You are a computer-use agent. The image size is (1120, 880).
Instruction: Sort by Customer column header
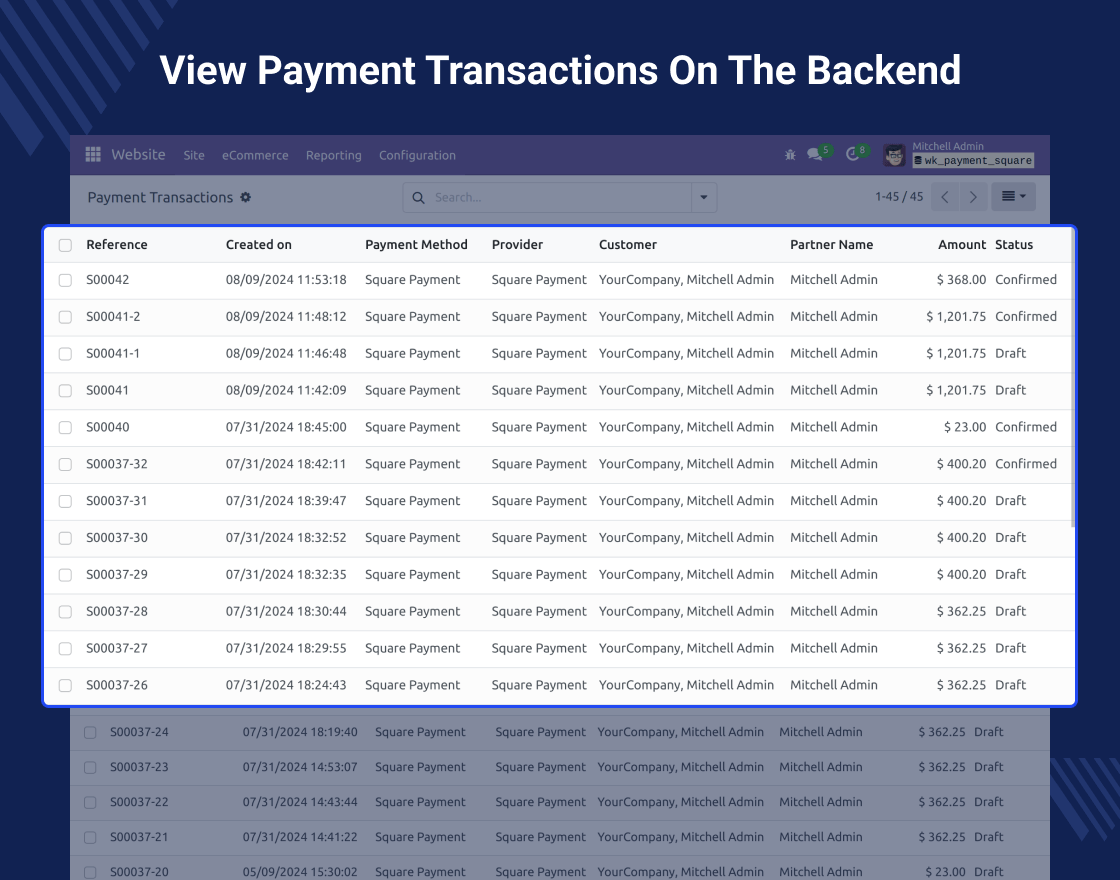tap(627, 244)
